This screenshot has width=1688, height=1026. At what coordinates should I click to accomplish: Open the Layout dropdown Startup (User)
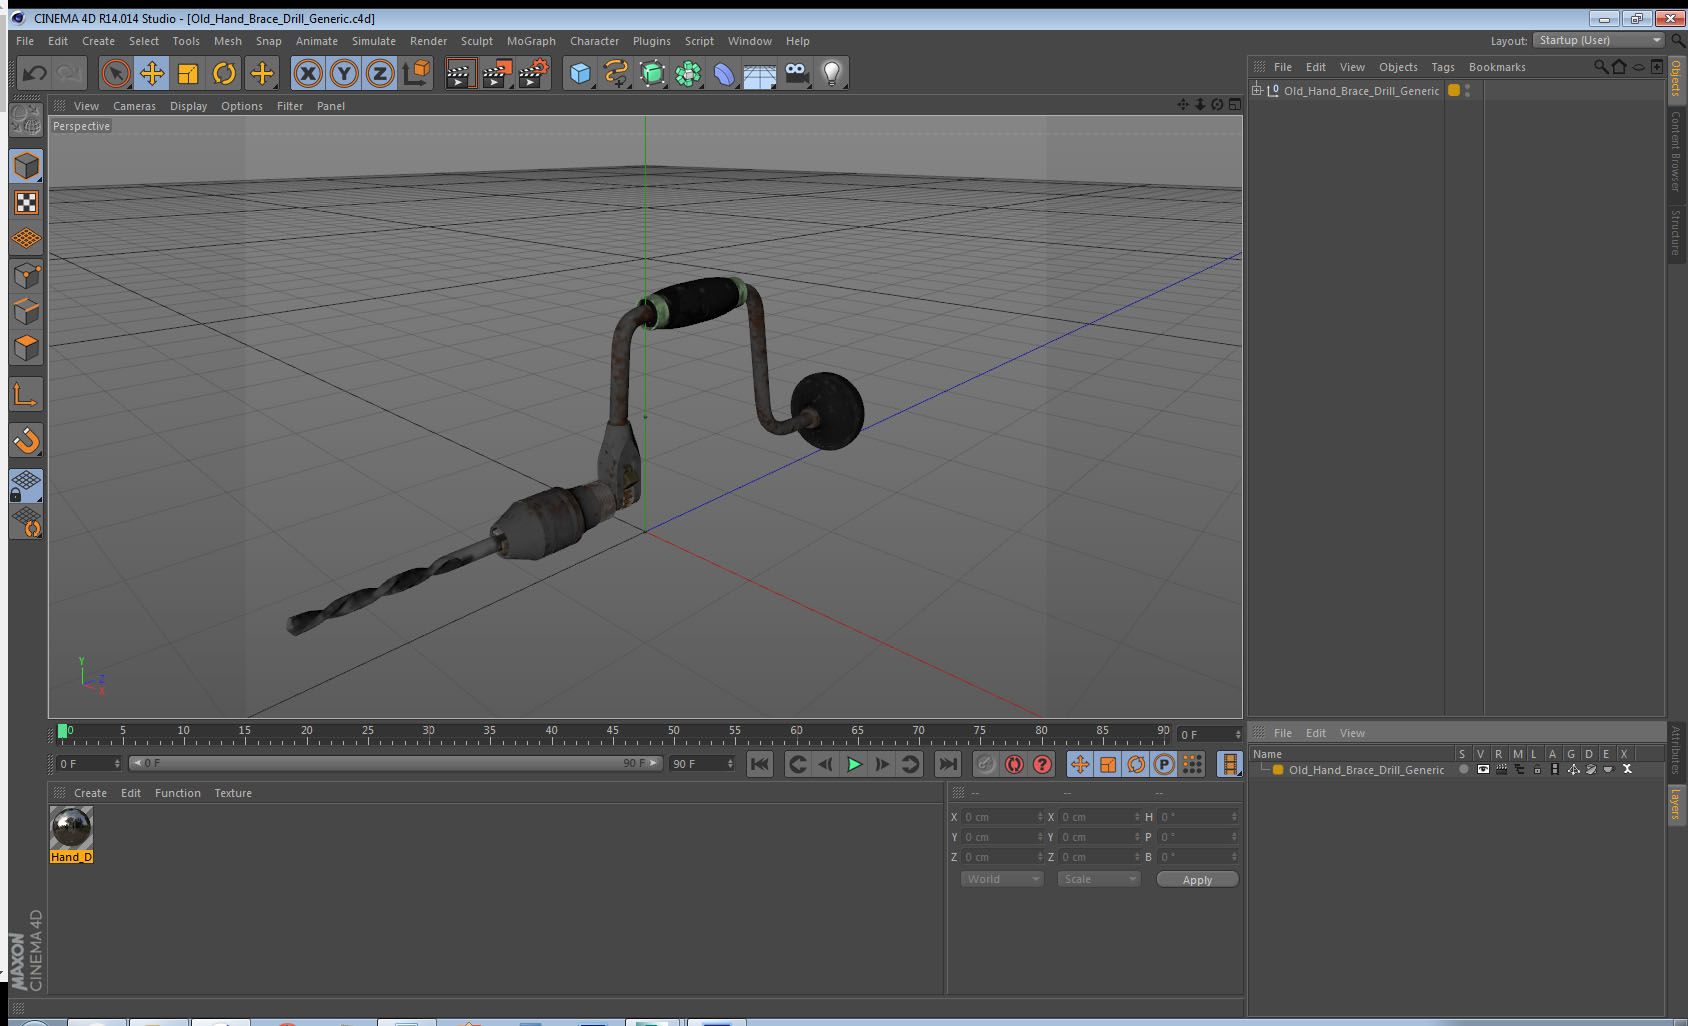click(x=1600, y=40)
